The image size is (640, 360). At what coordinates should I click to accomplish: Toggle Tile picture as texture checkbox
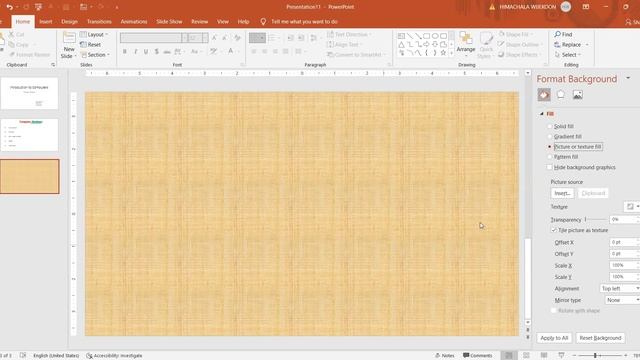coord(554,230)
